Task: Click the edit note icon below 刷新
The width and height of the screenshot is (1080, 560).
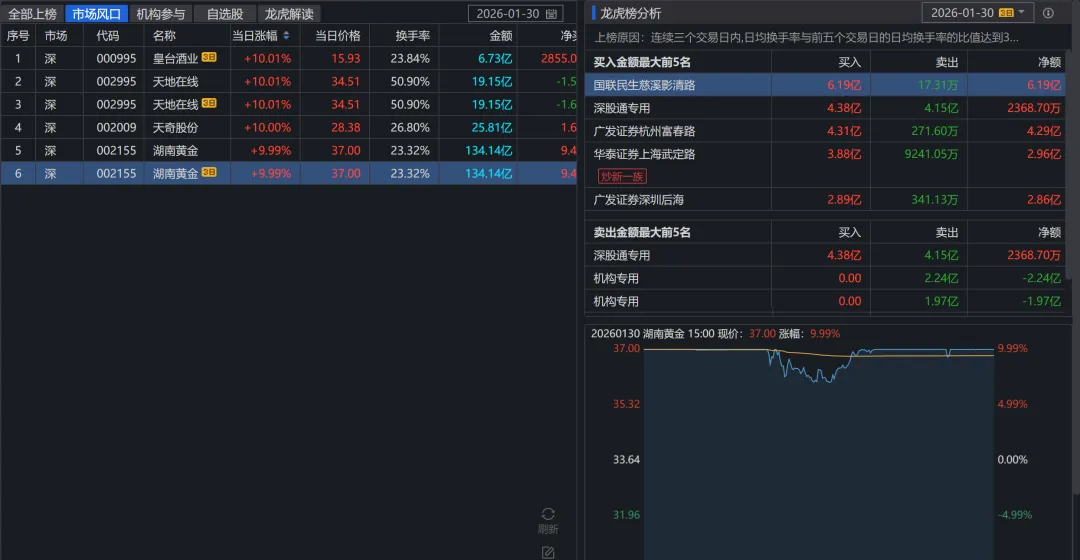Action: pyautogui.click(x=548, y=551)
